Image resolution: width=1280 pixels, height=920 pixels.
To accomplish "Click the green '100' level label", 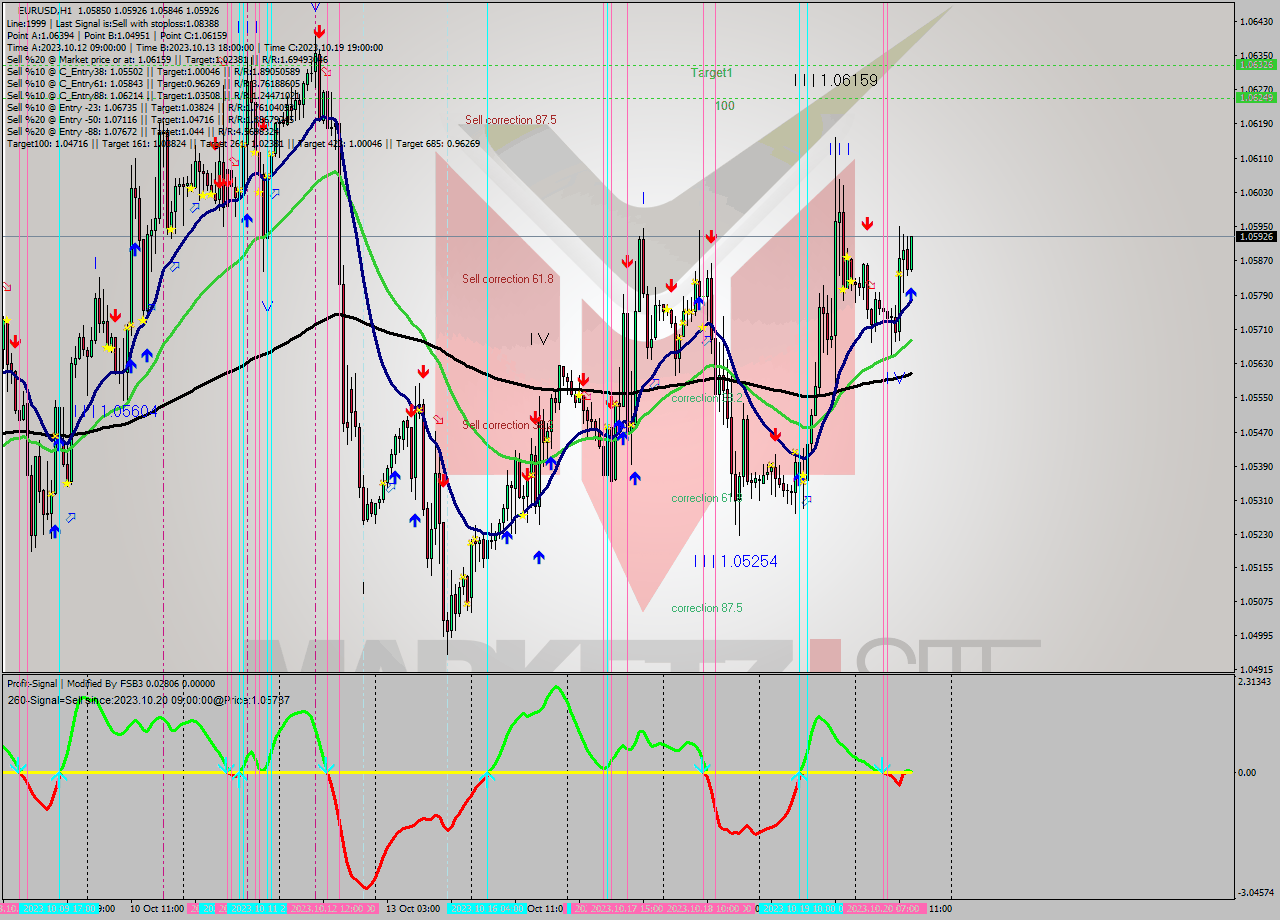I will (725, 106).
